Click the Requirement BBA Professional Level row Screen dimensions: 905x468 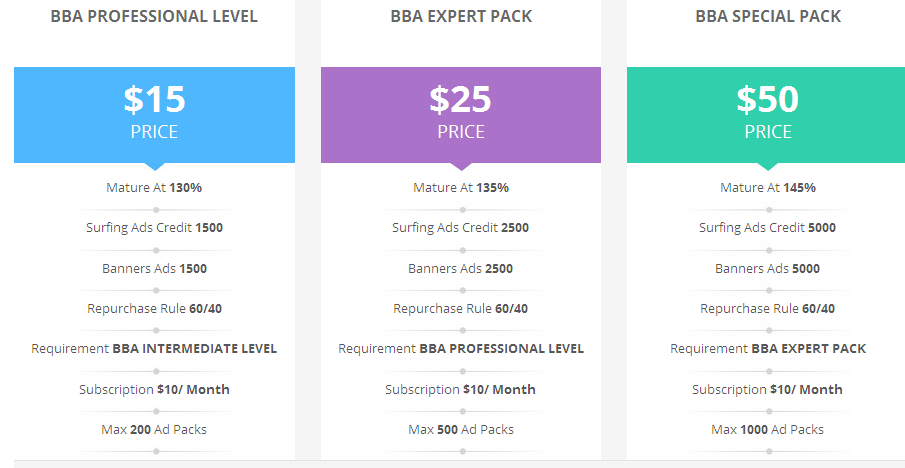(461, 349)
